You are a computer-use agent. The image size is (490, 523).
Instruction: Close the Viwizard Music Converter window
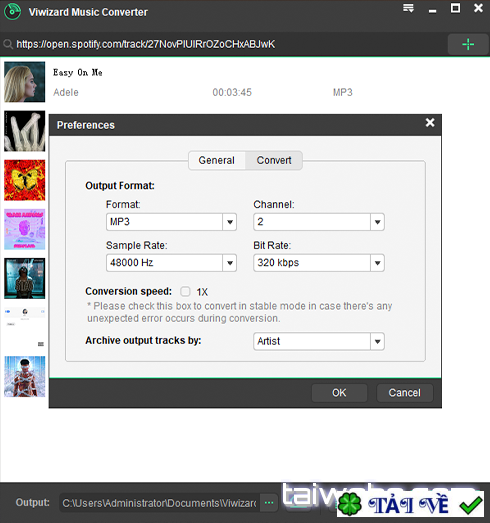[478, 8]
